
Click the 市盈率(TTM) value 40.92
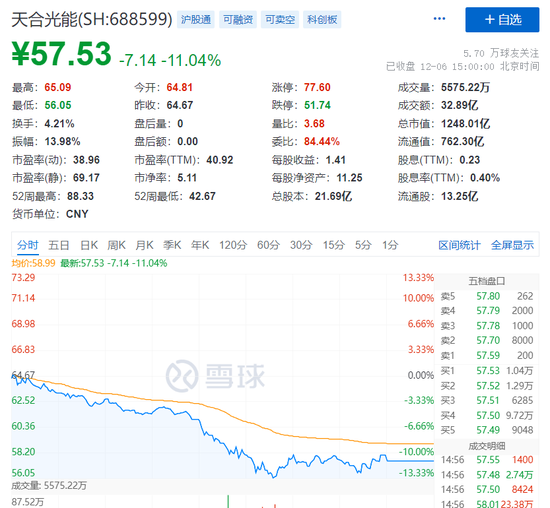[220, 160]
